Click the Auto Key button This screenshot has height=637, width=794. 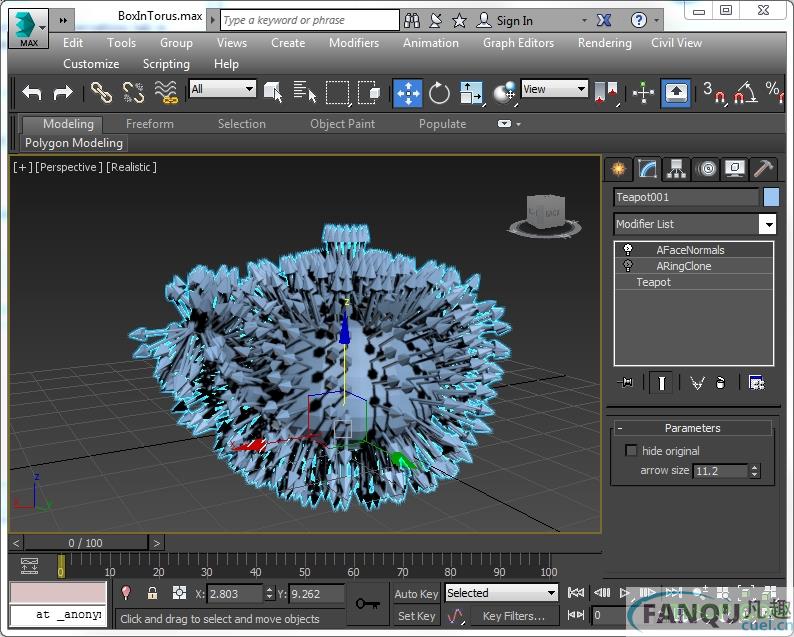pos(416,593)
